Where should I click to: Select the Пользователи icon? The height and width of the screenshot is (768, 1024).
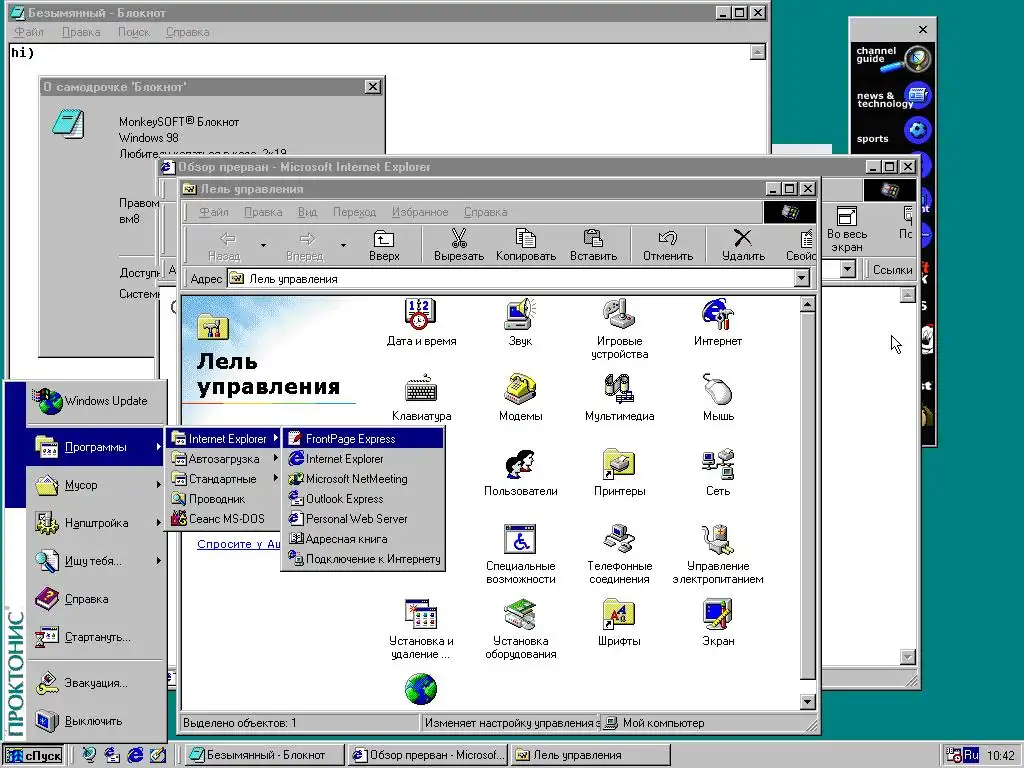coord(520,472)
